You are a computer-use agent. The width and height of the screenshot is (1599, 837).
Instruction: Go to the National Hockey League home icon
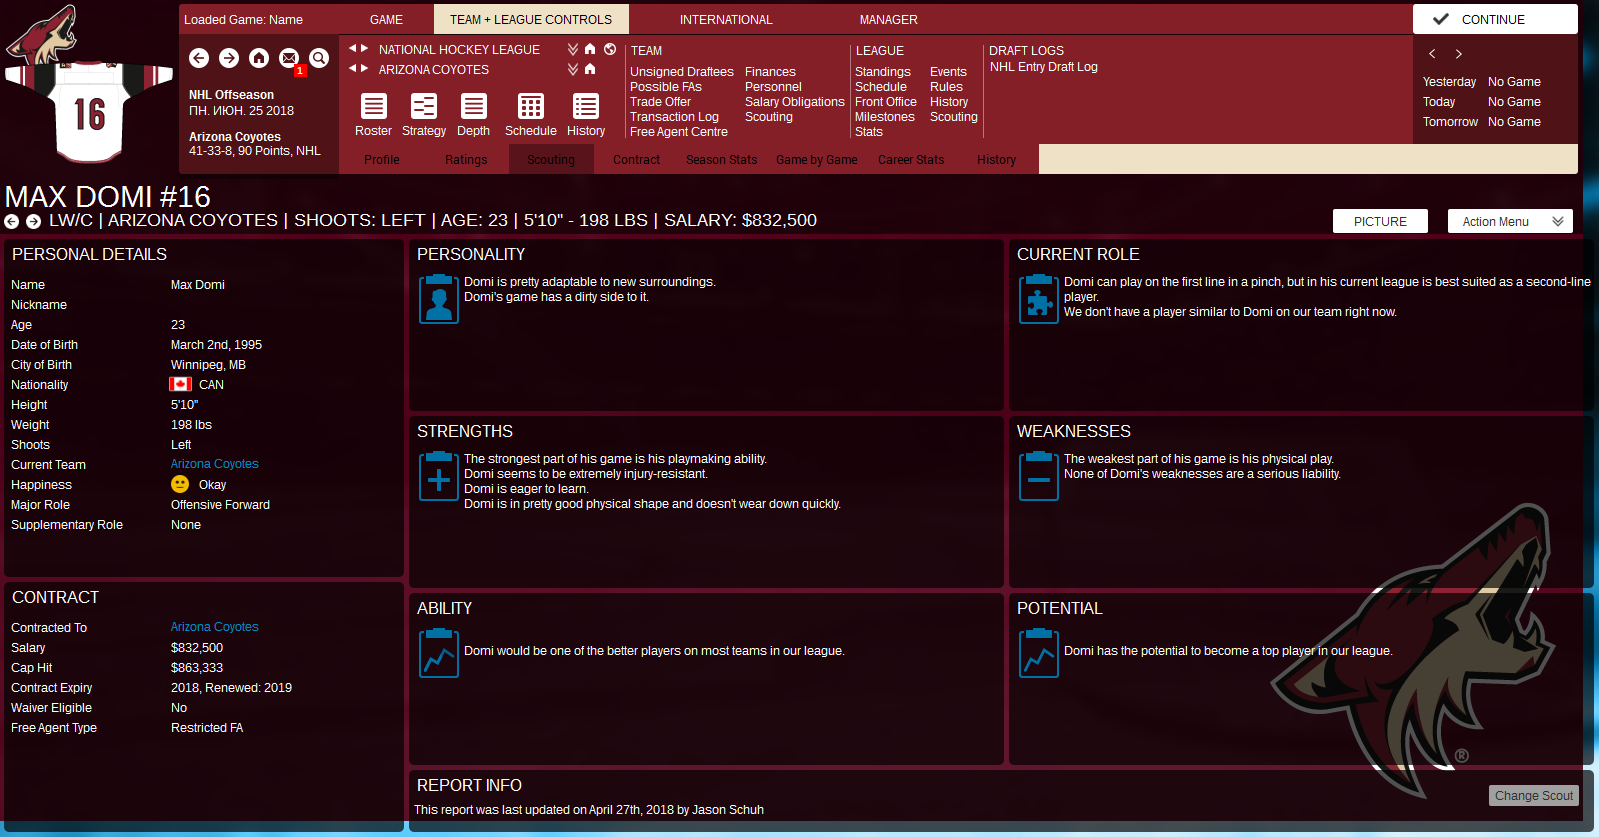pos(590,48)
